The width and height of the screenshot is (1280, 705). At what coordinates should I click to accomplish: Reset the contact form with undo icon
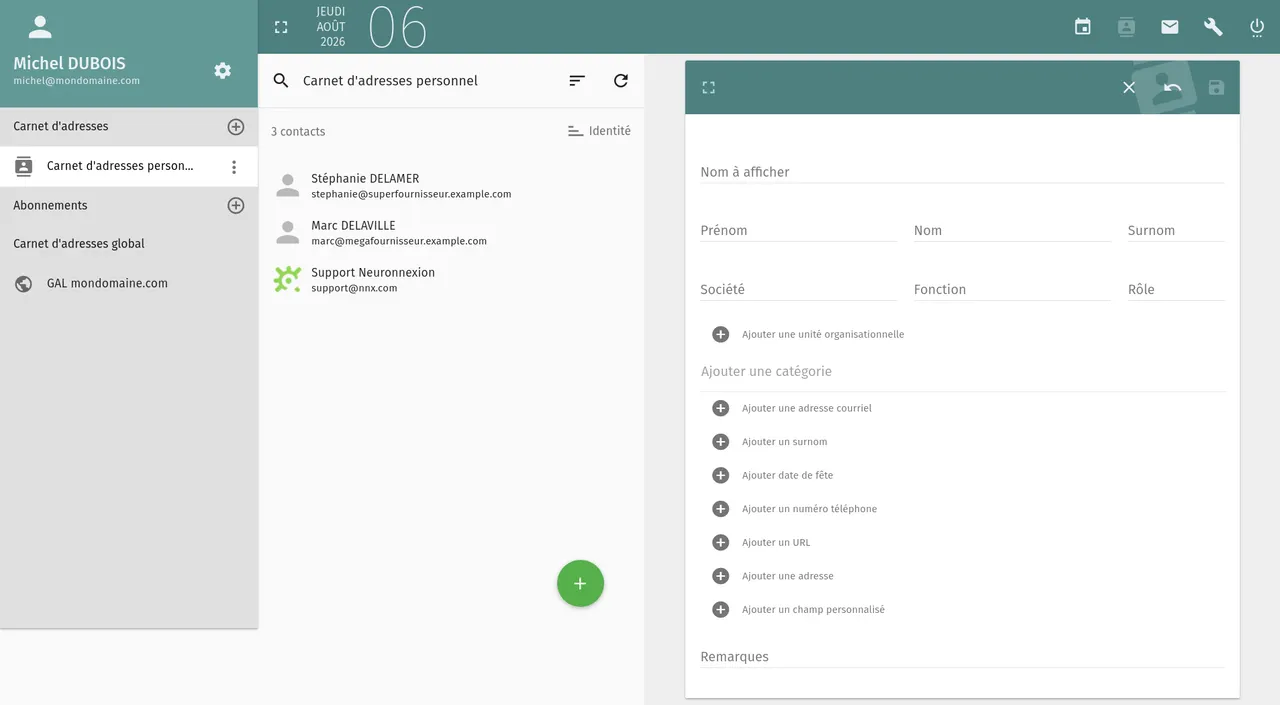pos(1173,88)
